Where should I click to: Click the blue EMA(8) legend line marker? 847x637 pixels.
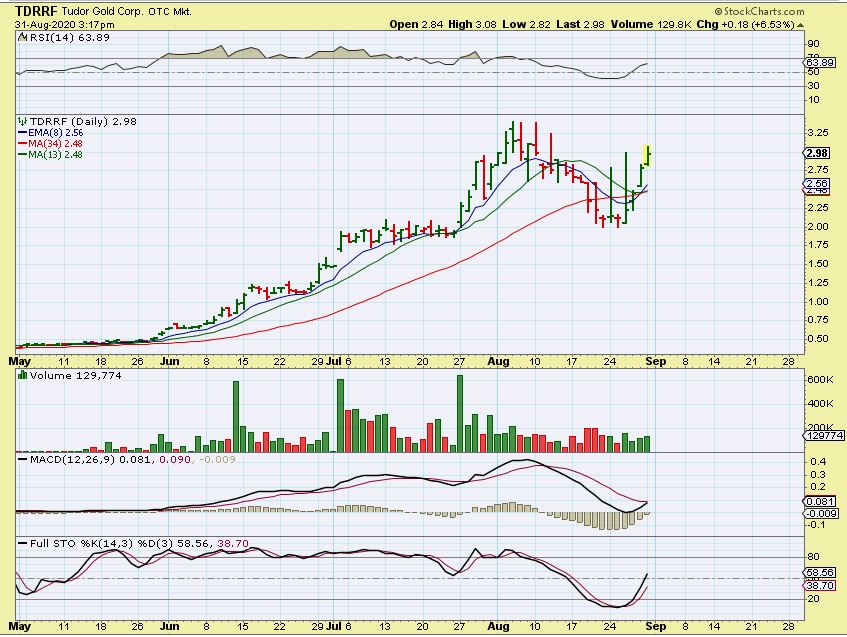click(23, 132)
